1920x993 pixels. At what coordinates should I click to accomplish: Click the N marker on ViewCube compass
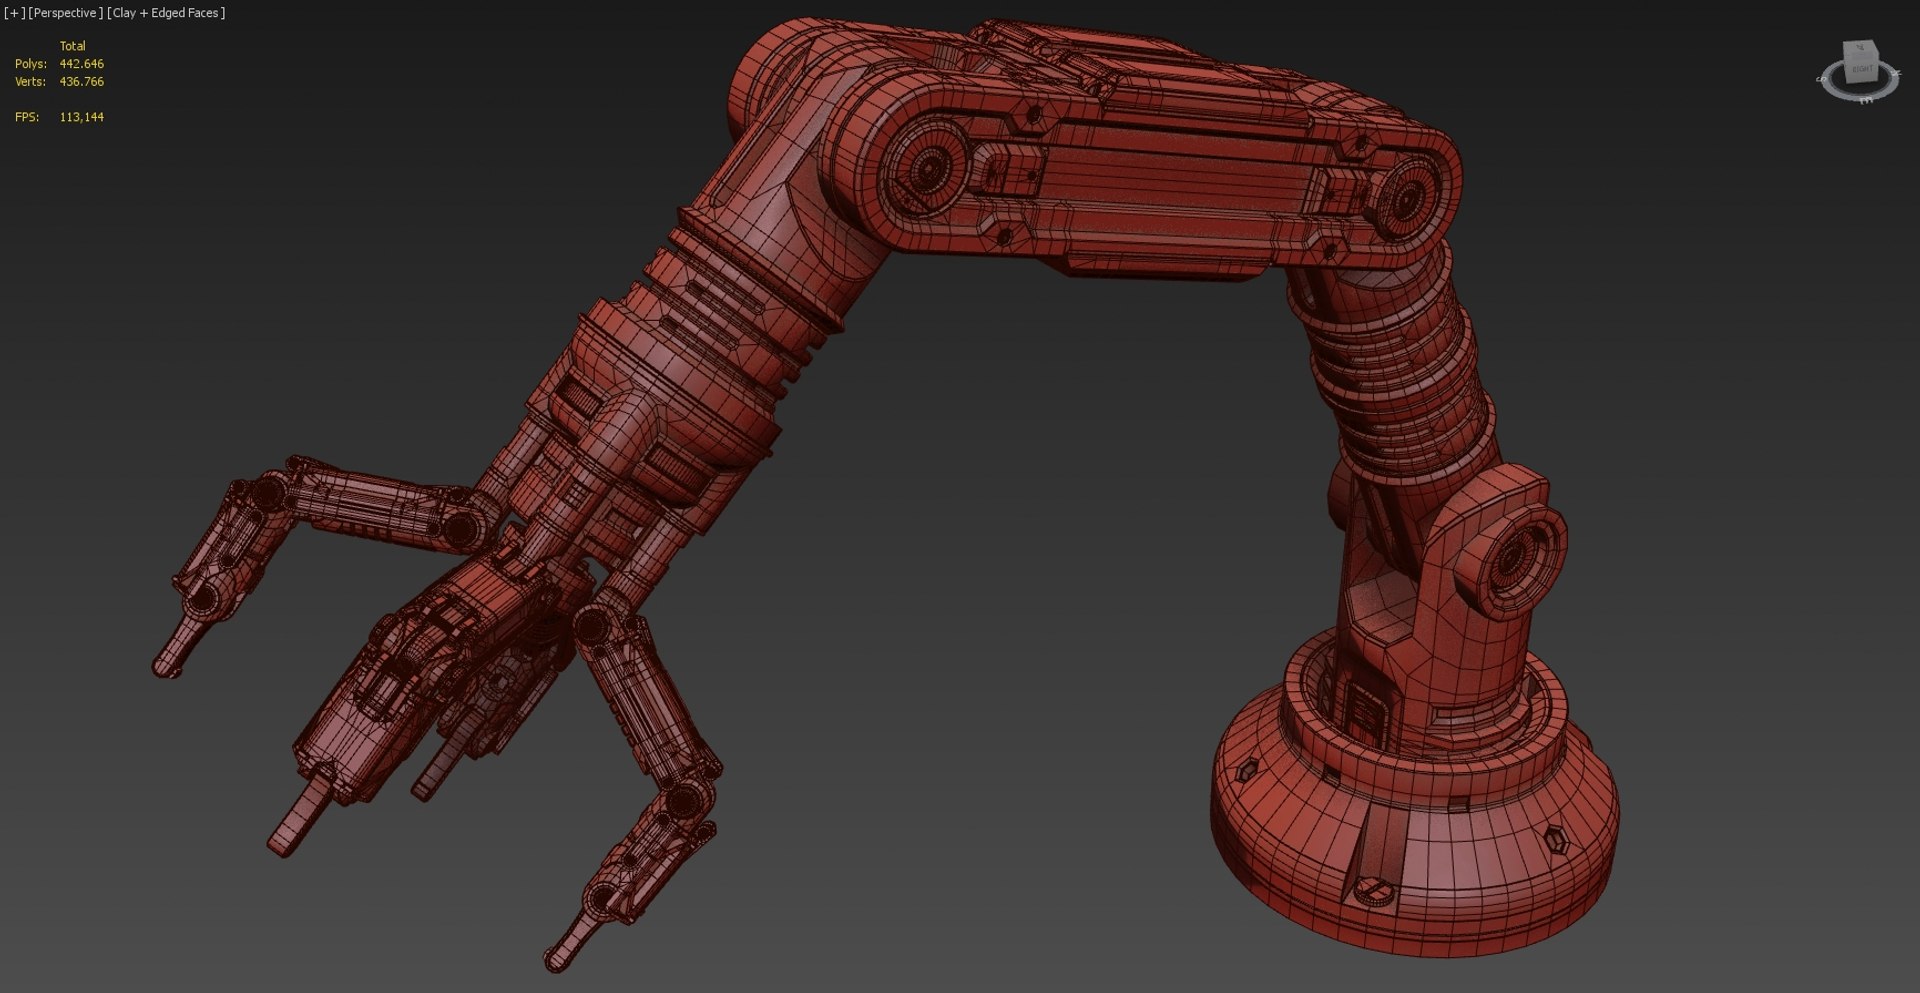point(1896,72)
